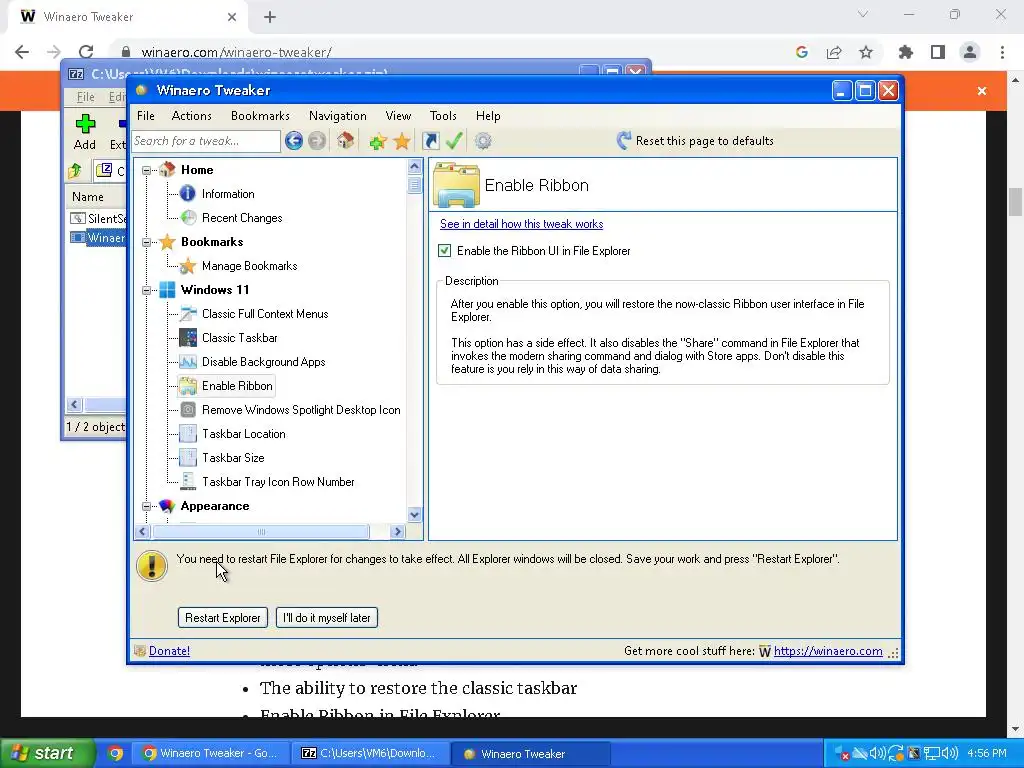1024x768 pixels.
Task: Open the File menu in Winaero Tweaker
Action: click(146, 116)
